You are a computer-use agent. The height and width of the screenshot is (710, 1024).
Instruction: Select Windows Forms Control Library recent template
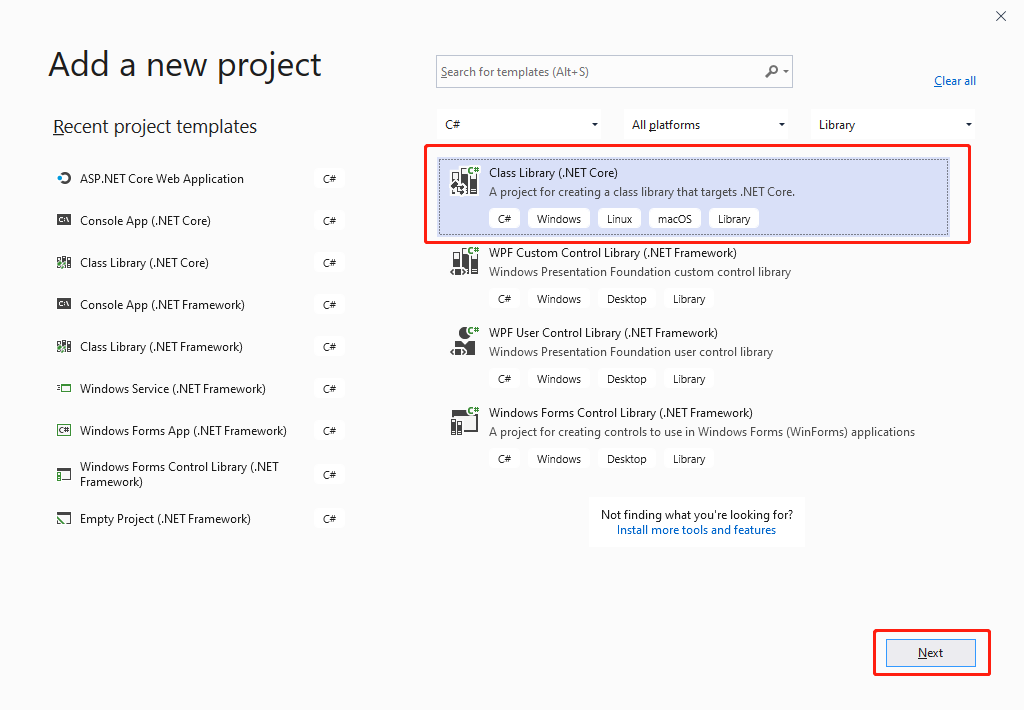199,474
